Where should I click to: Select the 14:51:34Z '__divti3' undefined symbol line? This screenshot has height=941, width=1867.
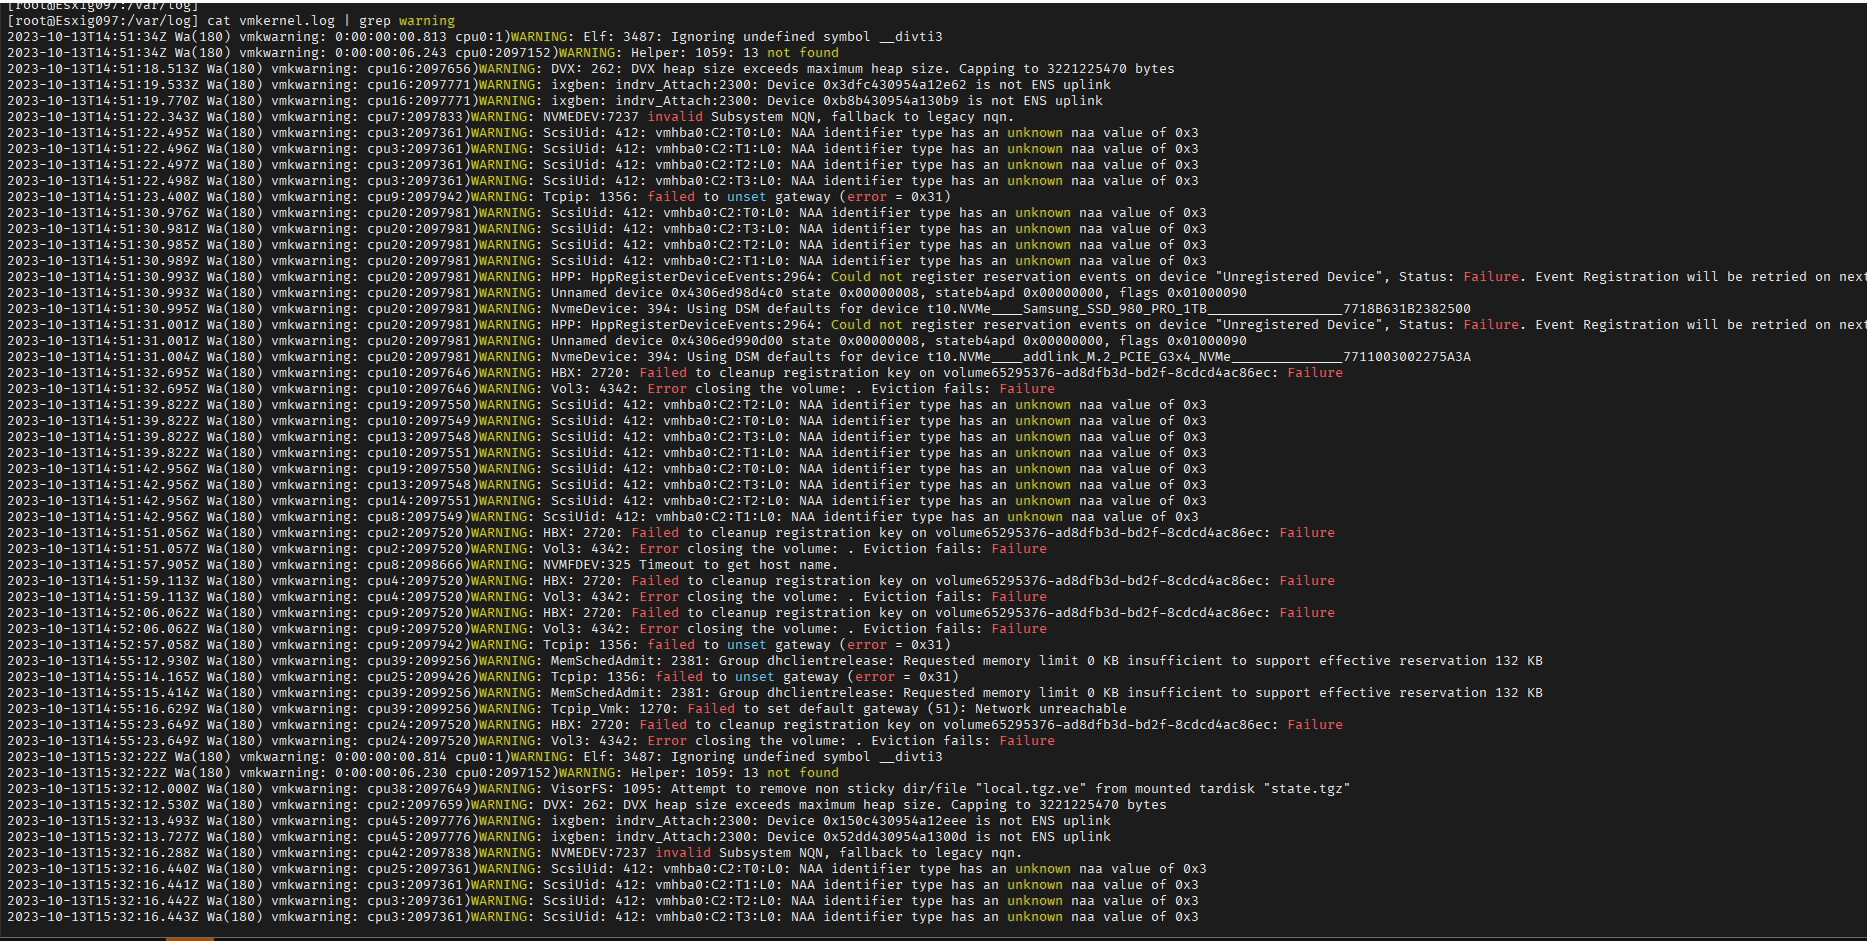tap(475, 37)
